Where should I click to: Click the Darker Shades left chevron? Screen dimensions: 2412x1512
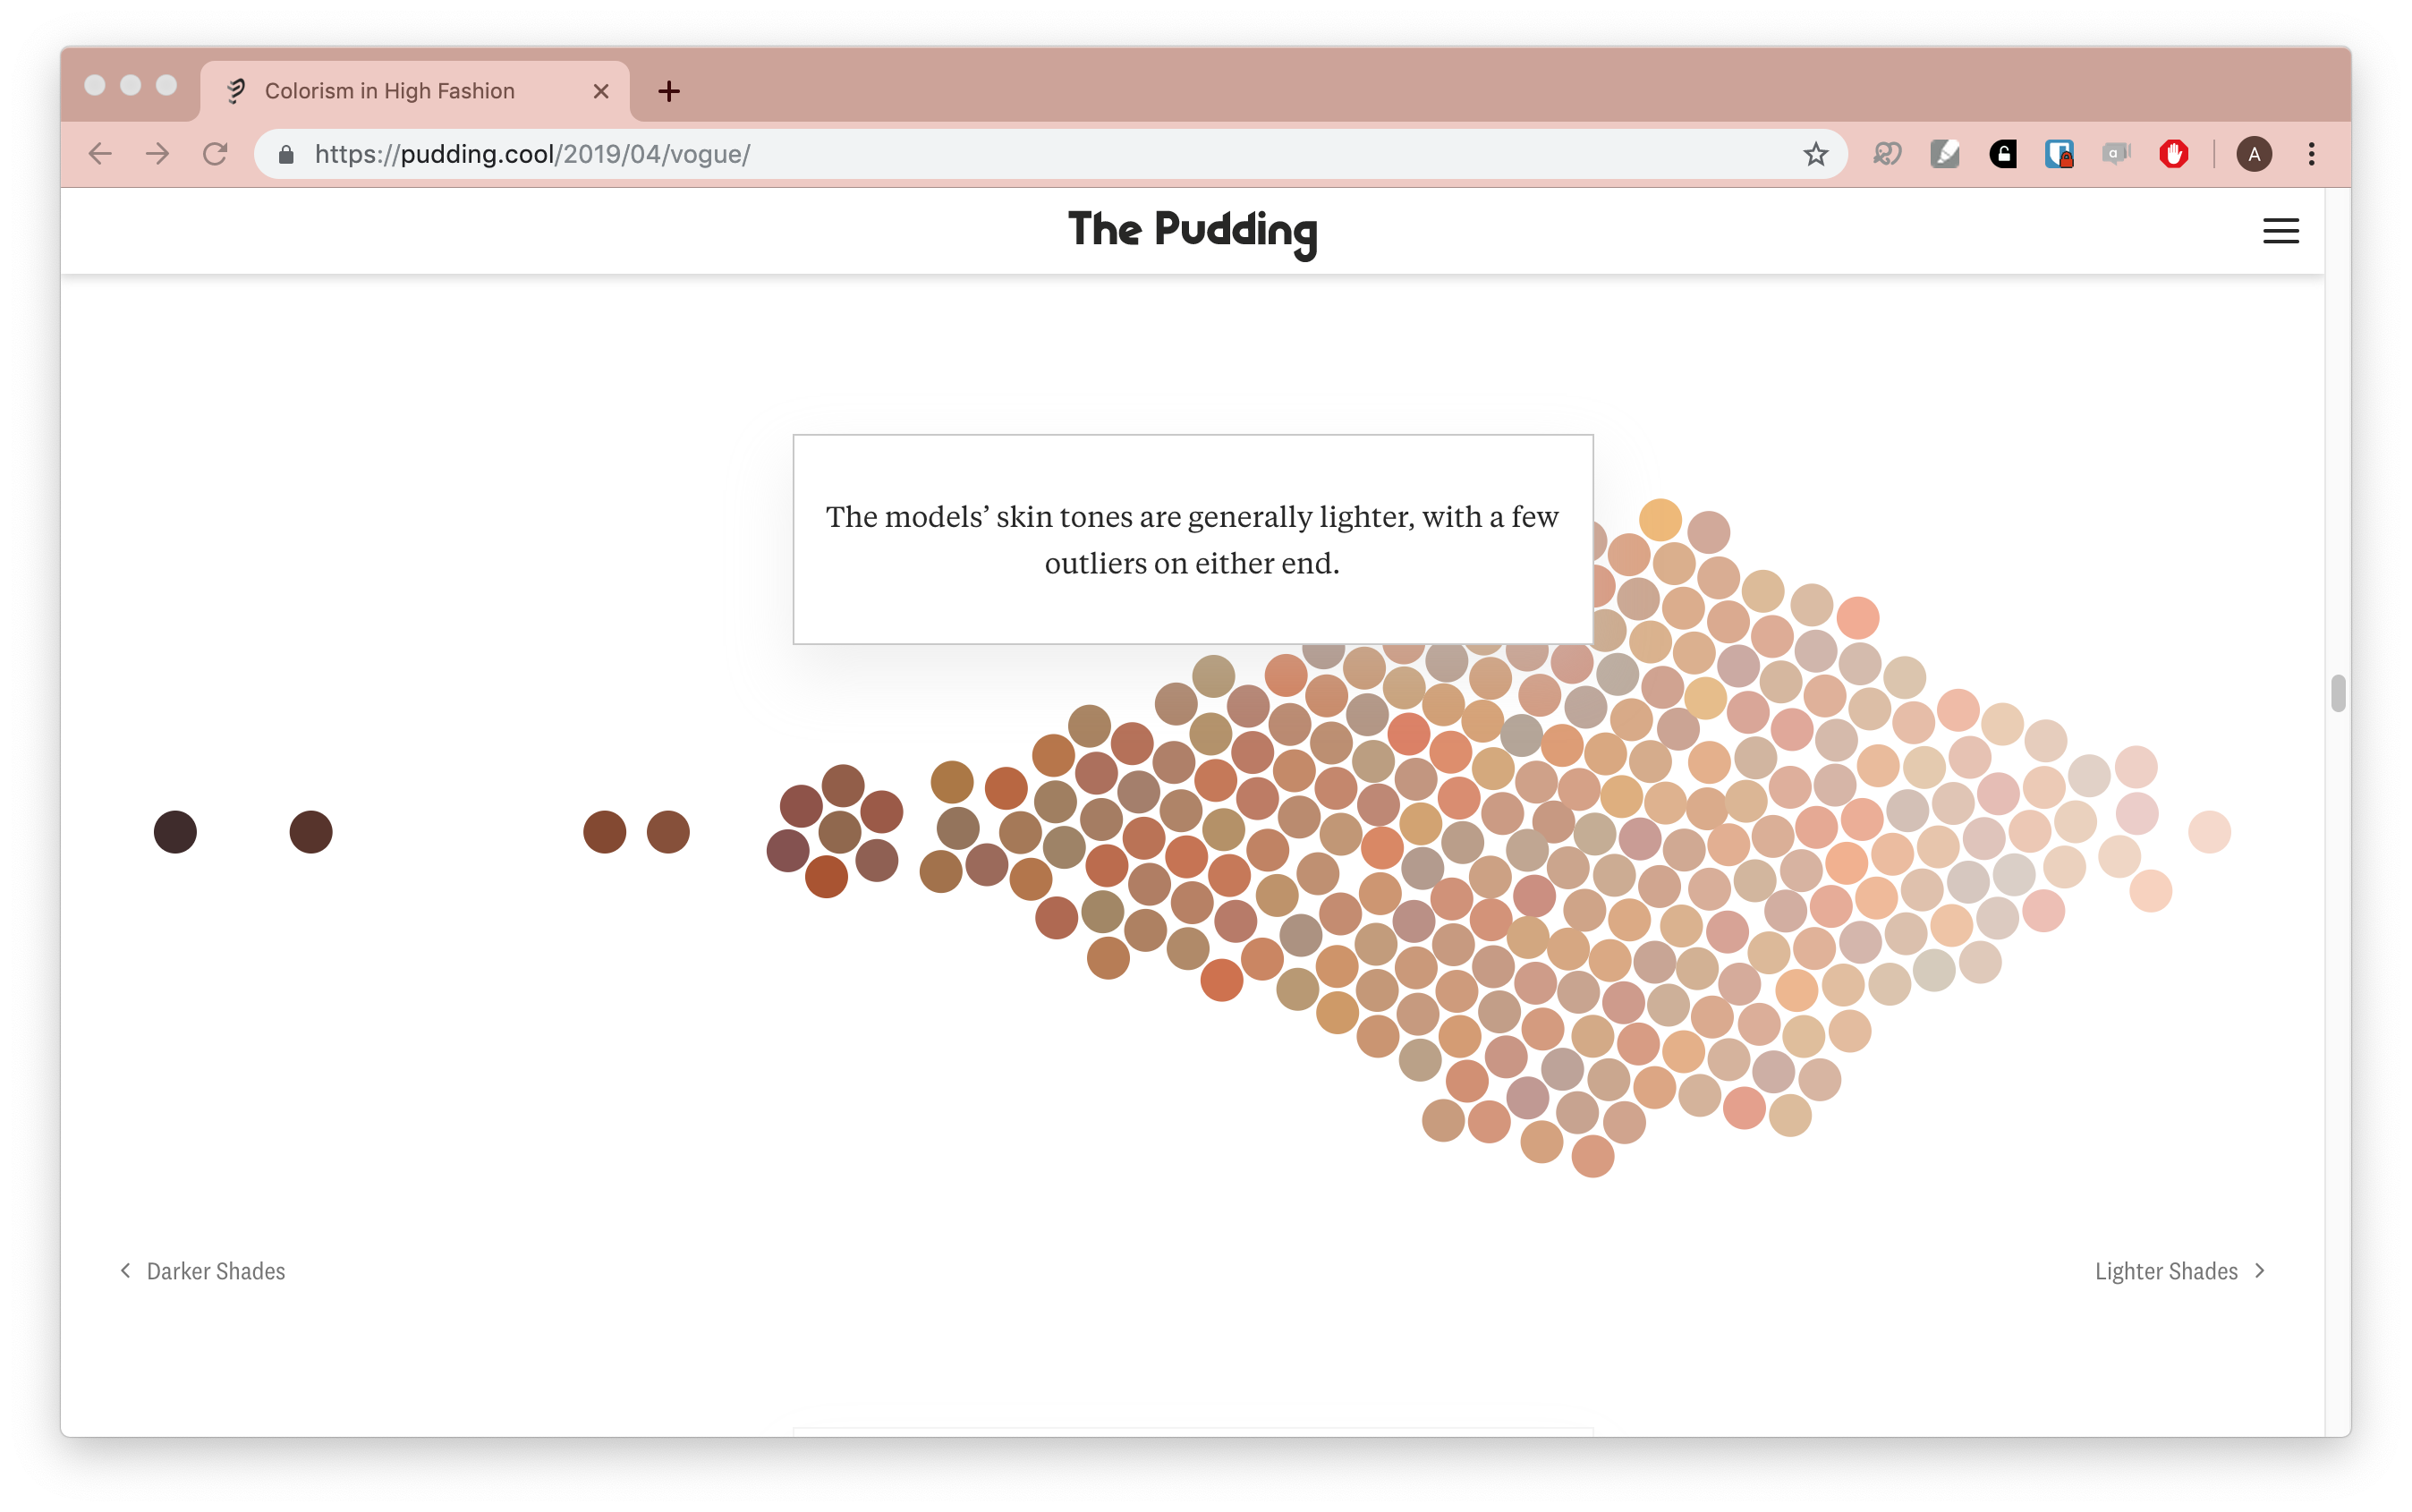point(126,1270)
